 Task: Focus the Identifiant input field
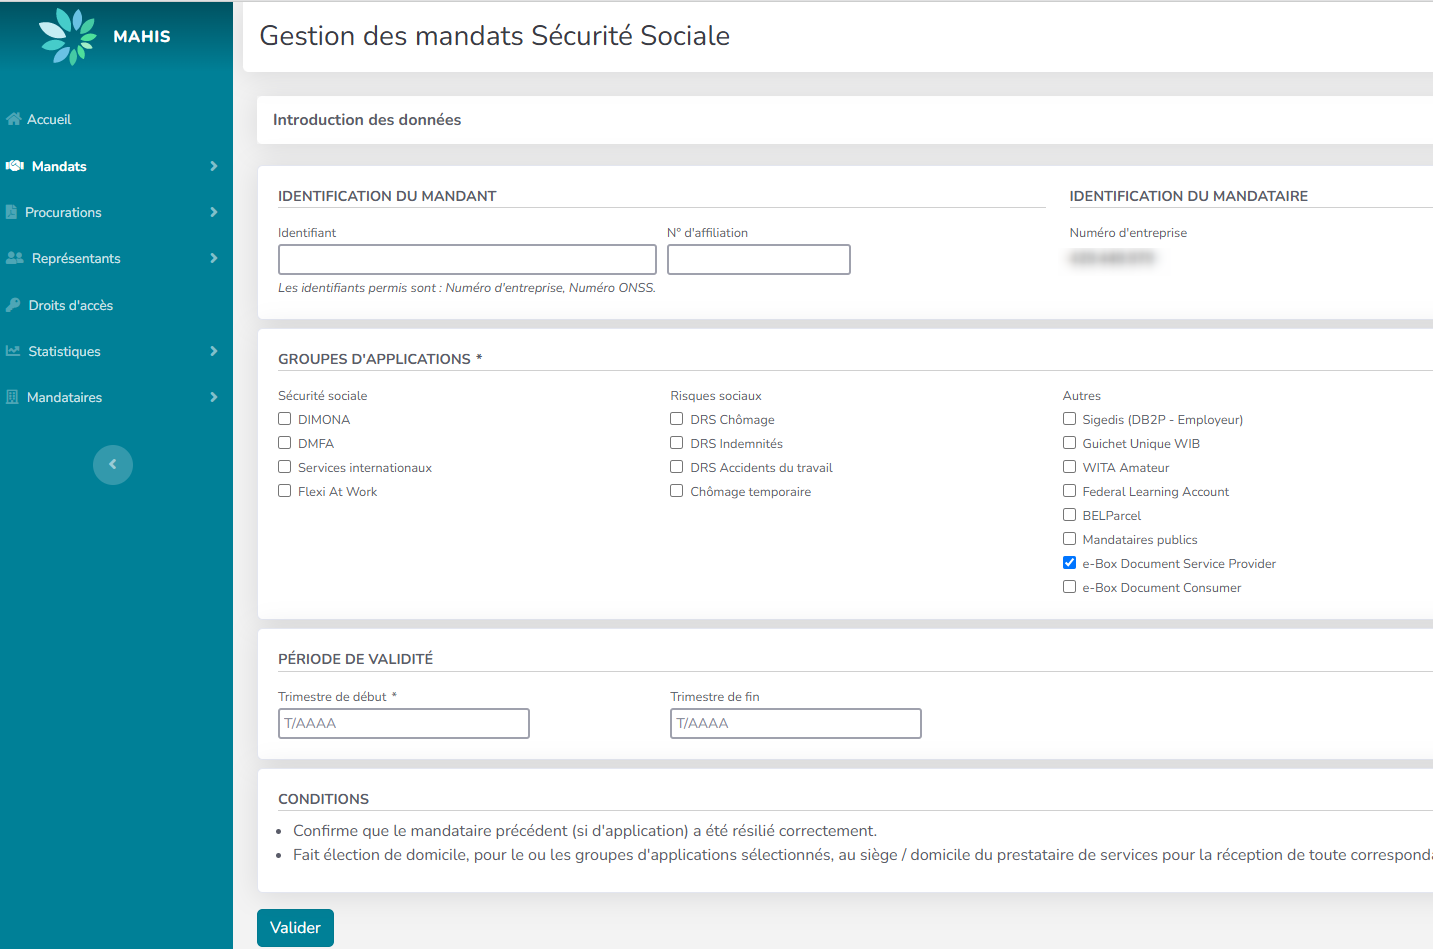point(467,260)
